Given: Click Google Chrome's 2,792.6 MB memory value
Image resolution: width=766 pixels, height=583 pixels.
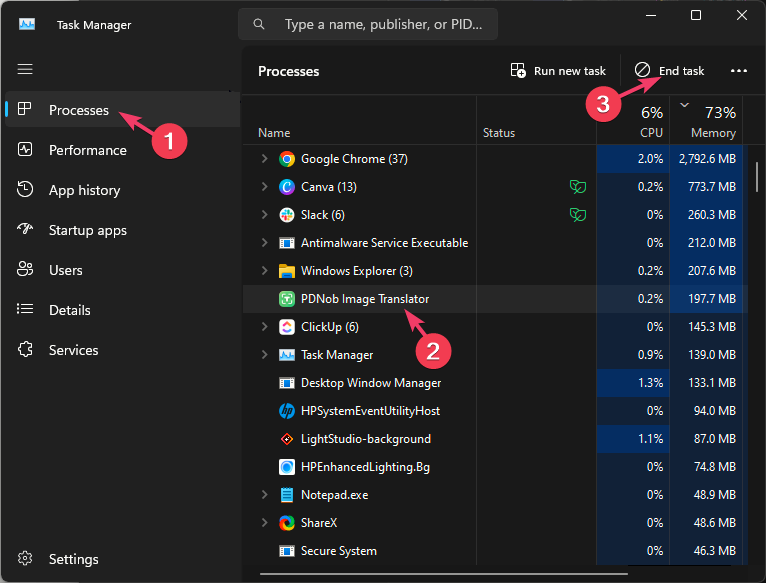Looking at the screenshot, I should click(707, 159).
